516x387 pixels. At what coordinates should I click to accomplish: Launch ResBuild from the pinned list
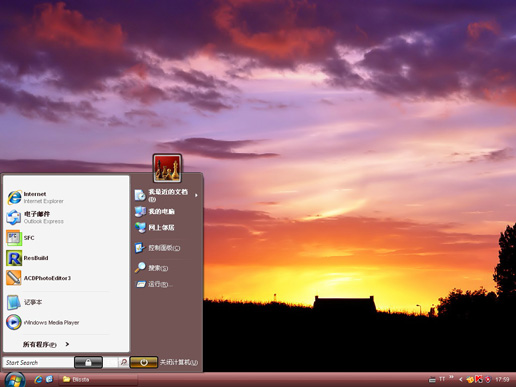[27, 258]
